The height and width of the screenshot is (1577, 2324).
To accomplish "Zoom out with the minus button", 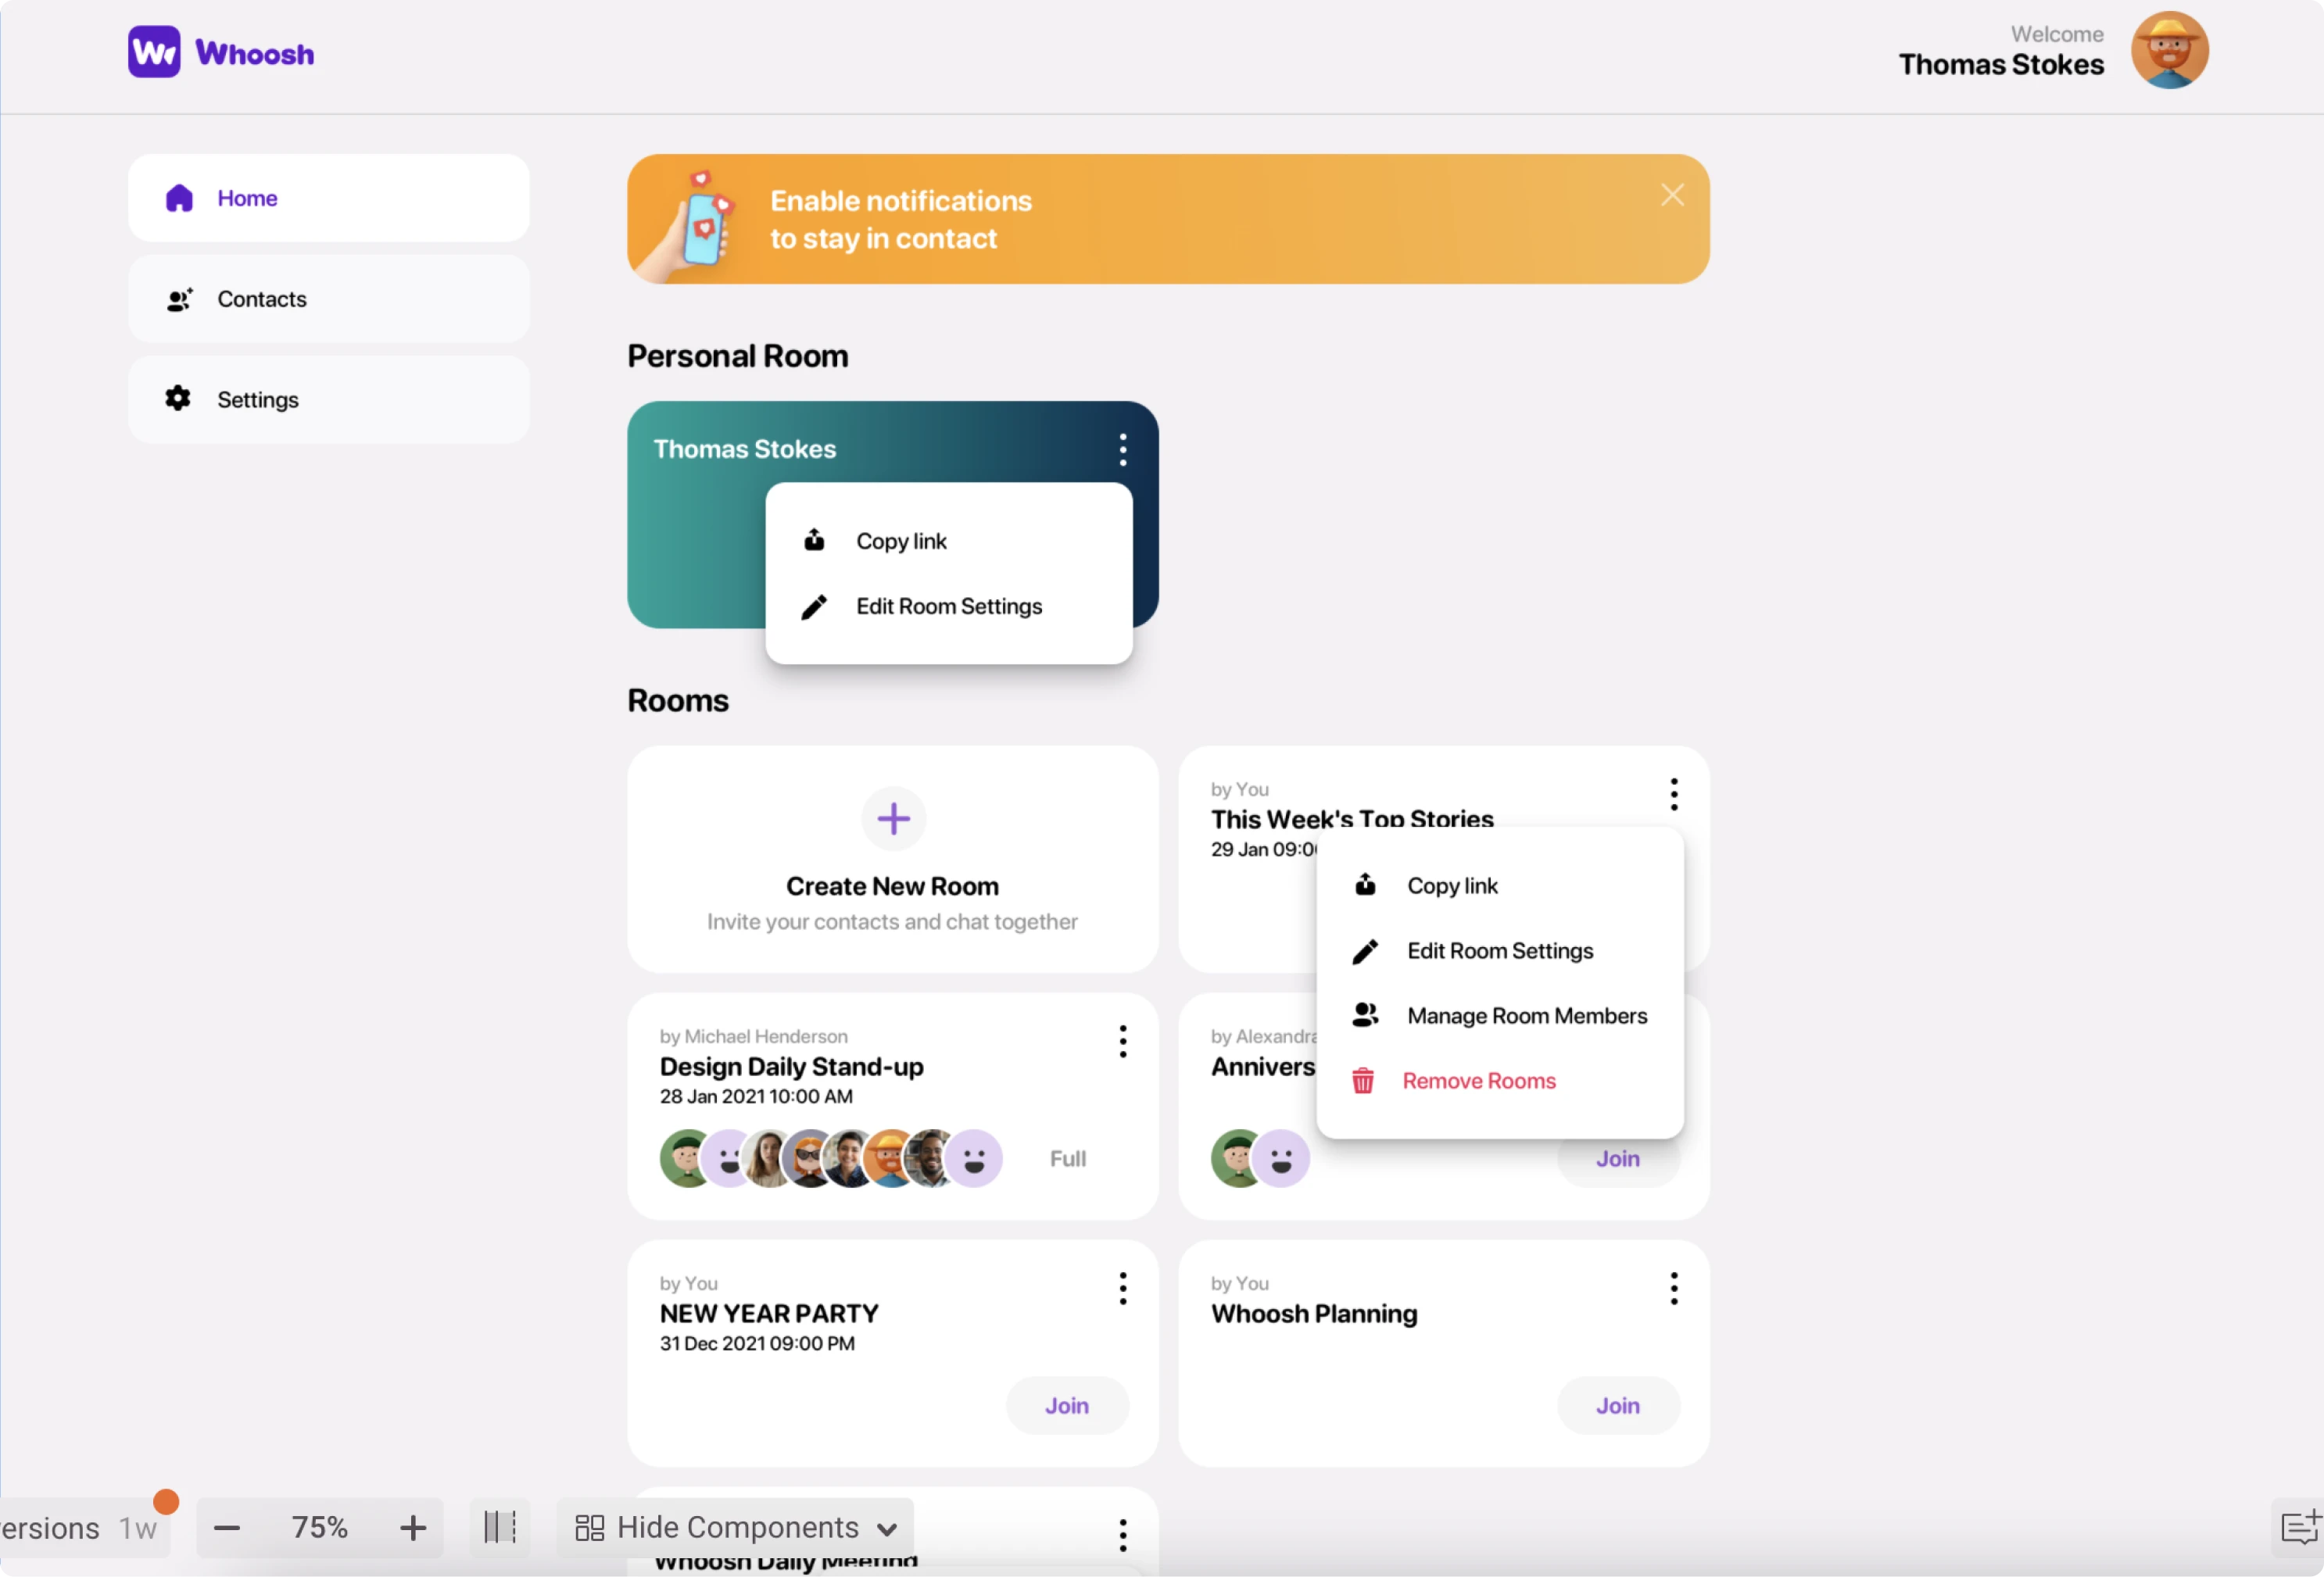I will [x=227, y=1528].
